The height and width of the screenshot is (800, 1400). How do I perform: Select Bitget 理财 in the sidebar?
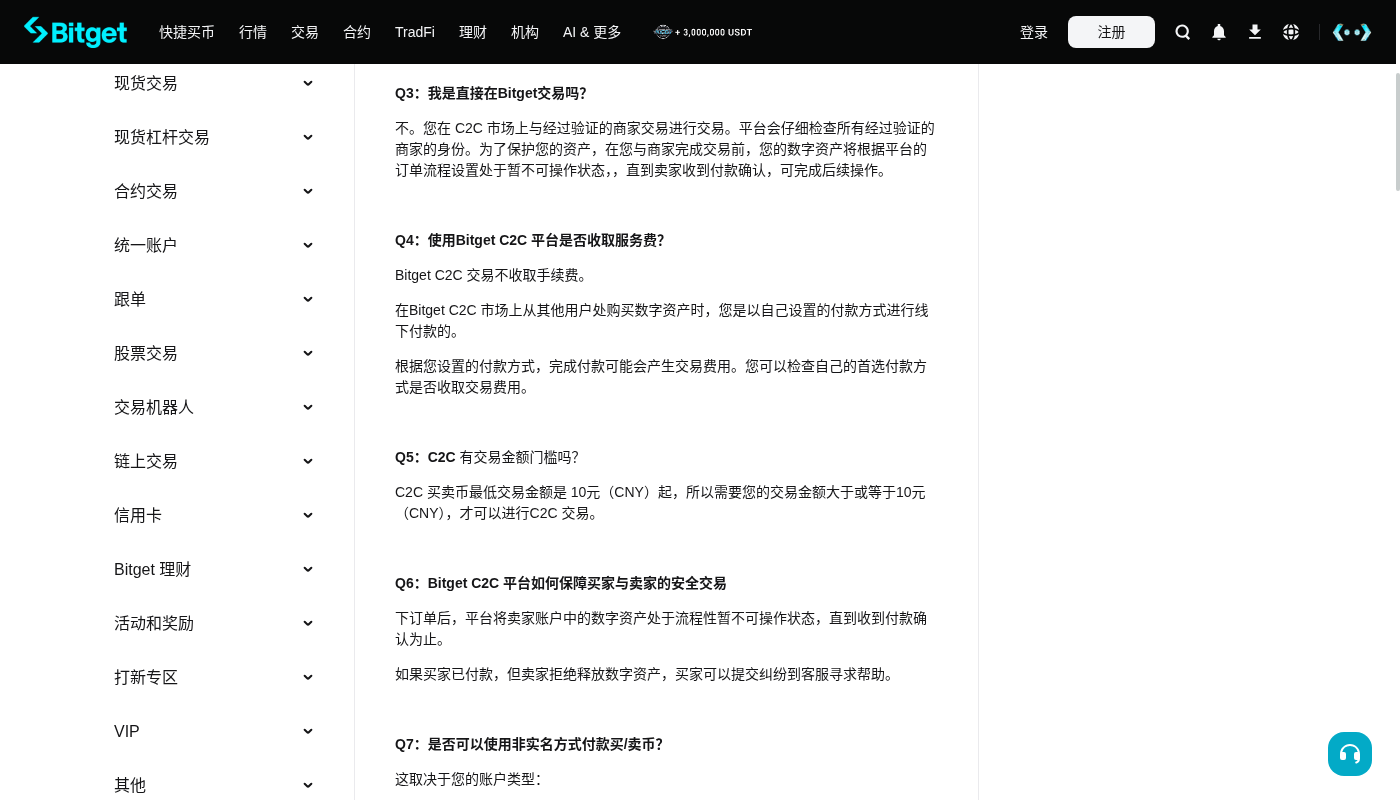point(152,569)
